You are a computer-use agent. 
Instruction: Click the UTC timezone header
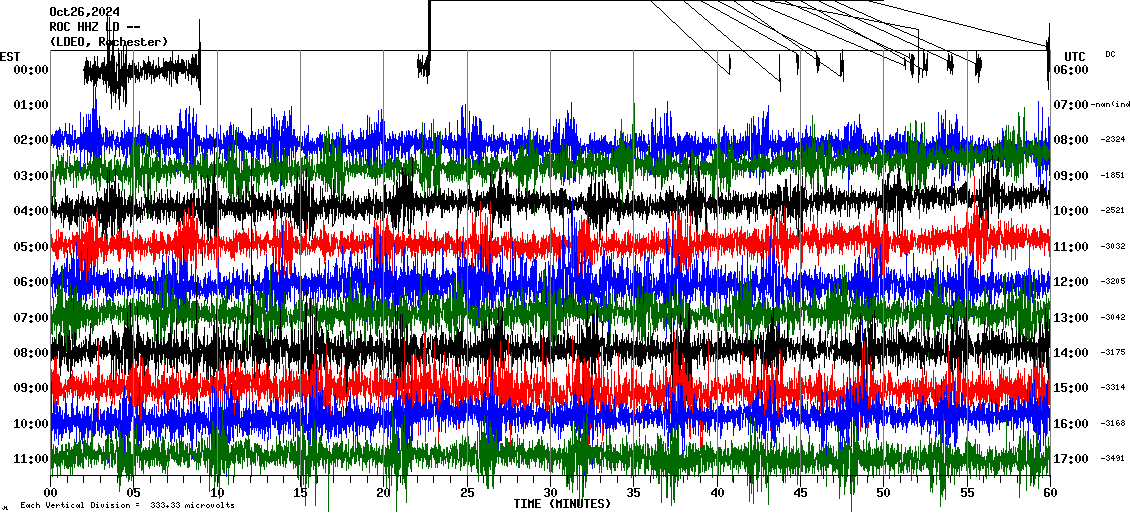coord(1075,56)
